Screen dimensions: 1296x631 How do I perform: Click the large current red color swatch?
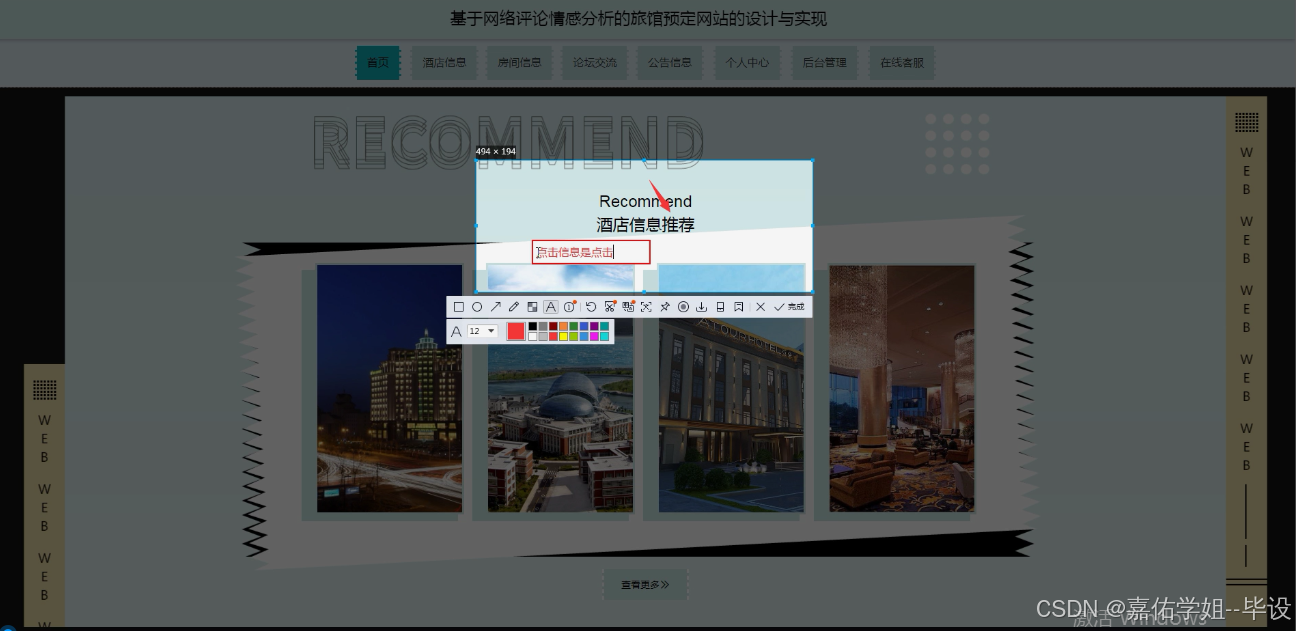(x=516, y=331)
